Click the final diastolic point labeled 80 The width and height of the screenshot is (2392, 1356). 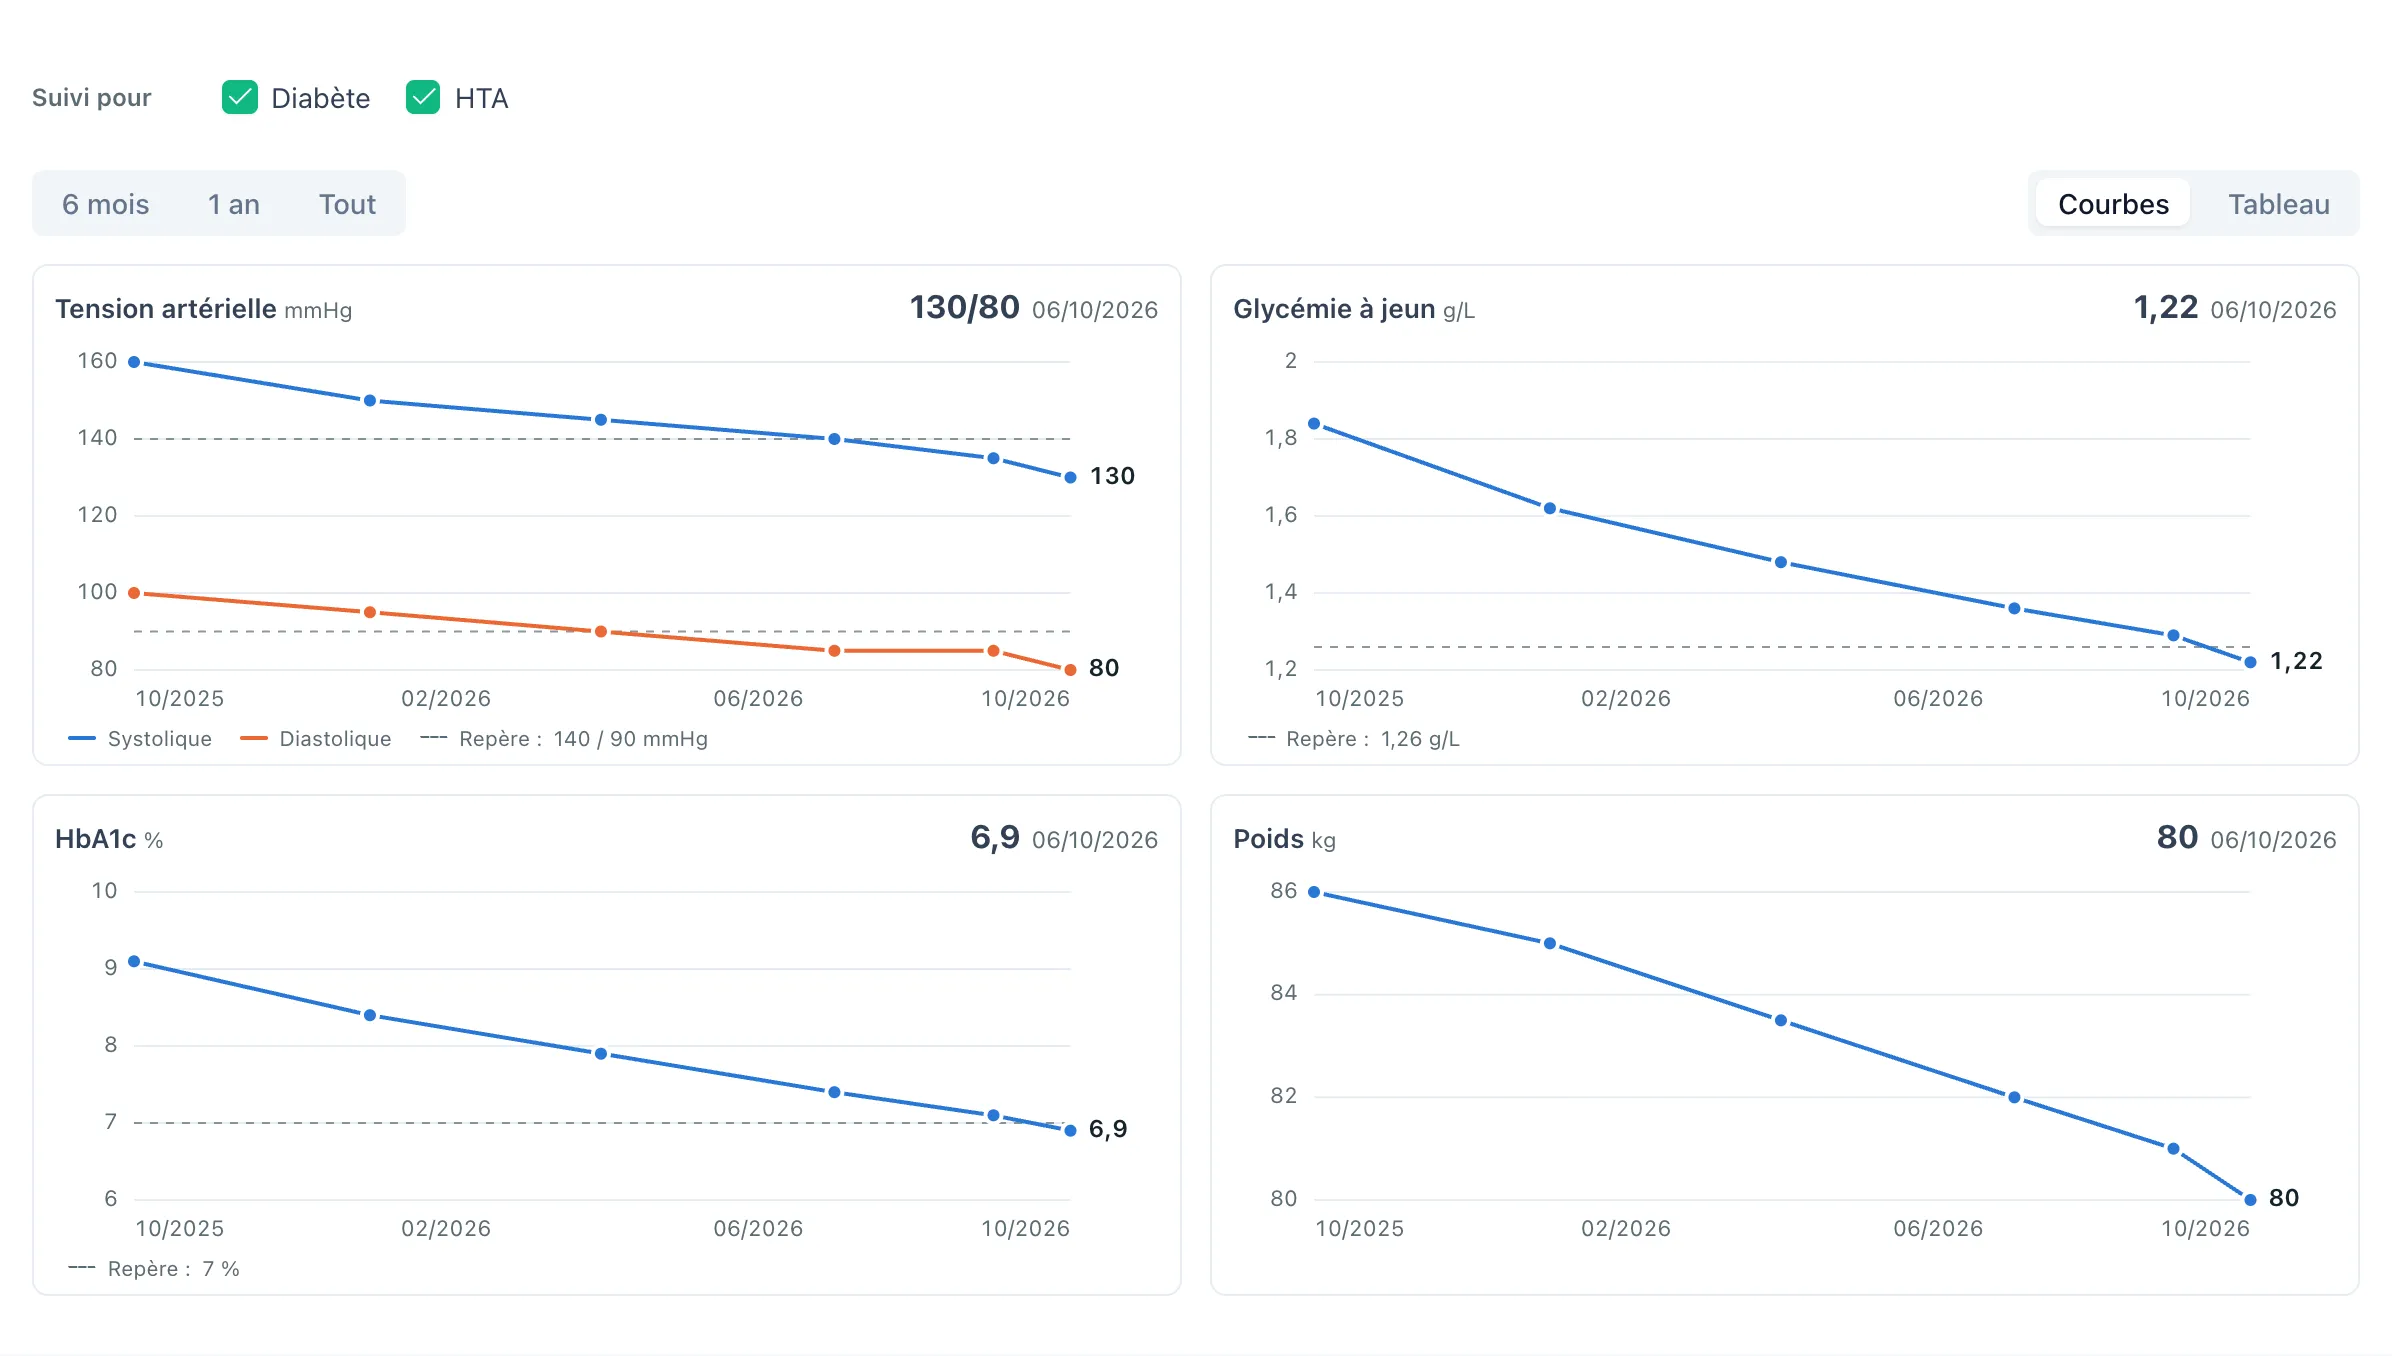pos(1070,670)
